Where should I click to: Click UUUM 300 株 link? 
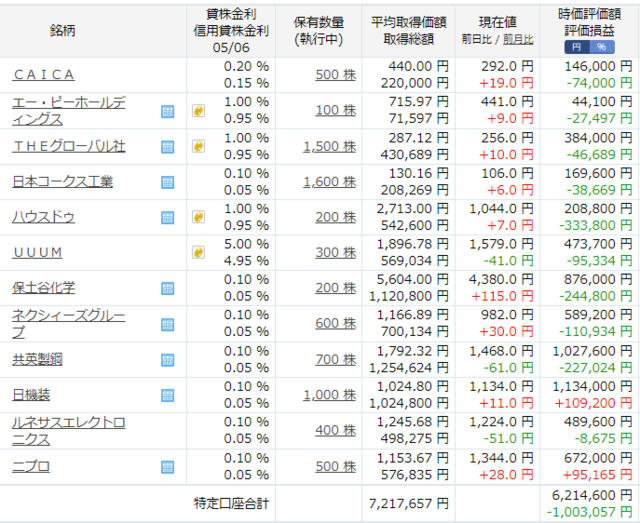tap(336, 253)
